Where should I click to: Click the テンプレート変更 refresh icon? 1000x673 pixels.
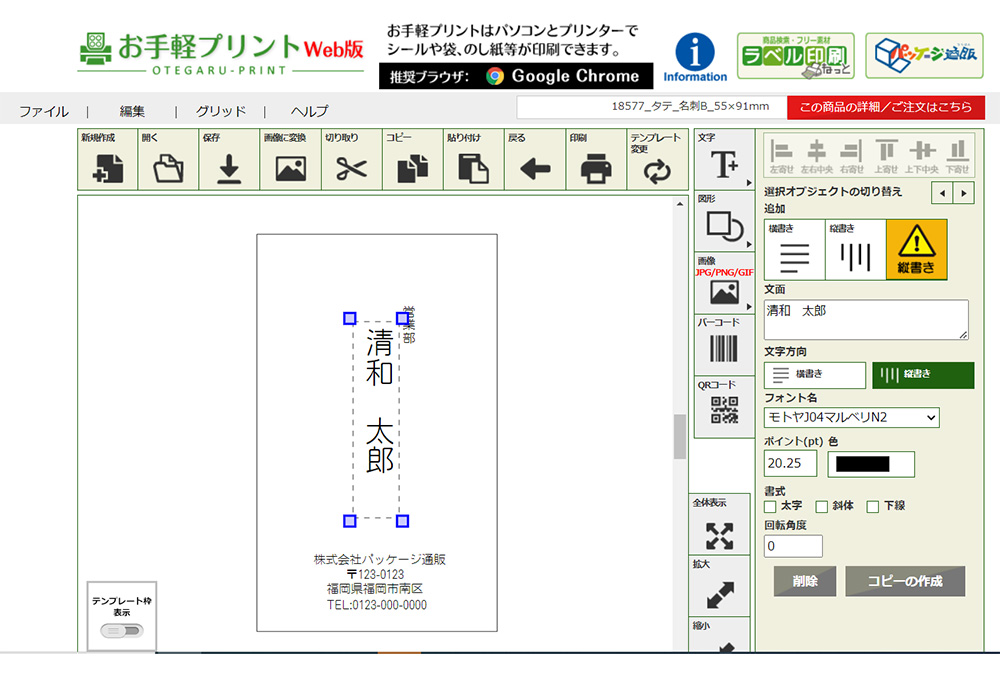(657, 168)
